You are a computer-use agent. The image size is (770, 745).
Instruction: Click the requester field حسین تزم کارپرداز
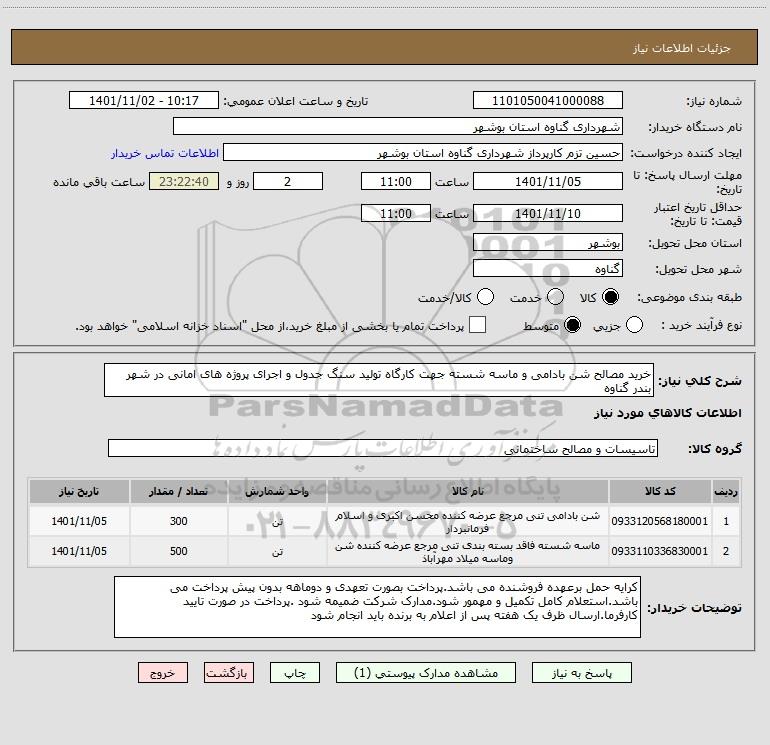[423, 153]
